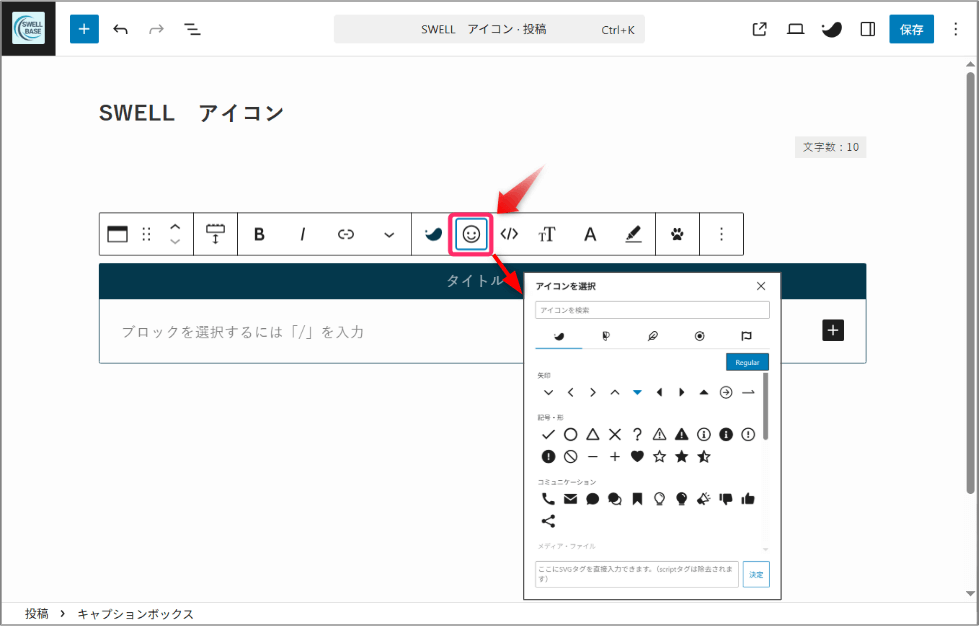The height and width of the screenshot is (626, 979).
Task: Switch to the flag icon set tab
Action: [746, 336]
